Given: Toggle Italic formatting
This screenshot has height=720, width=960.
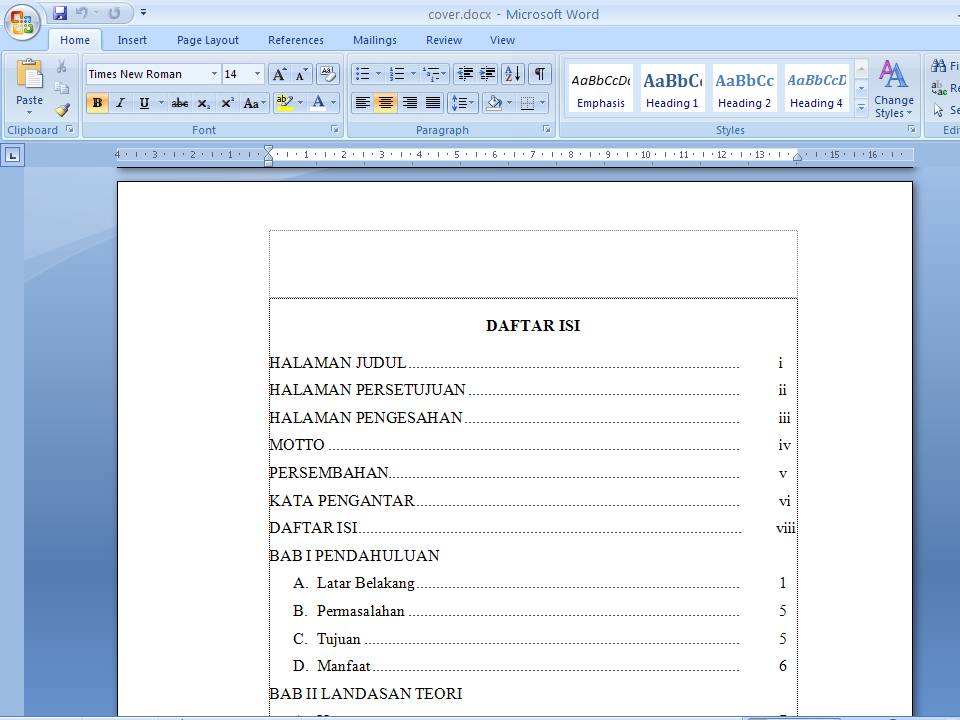Looking at the screenshot, I should pyautogui.click(x=121, y=103).
